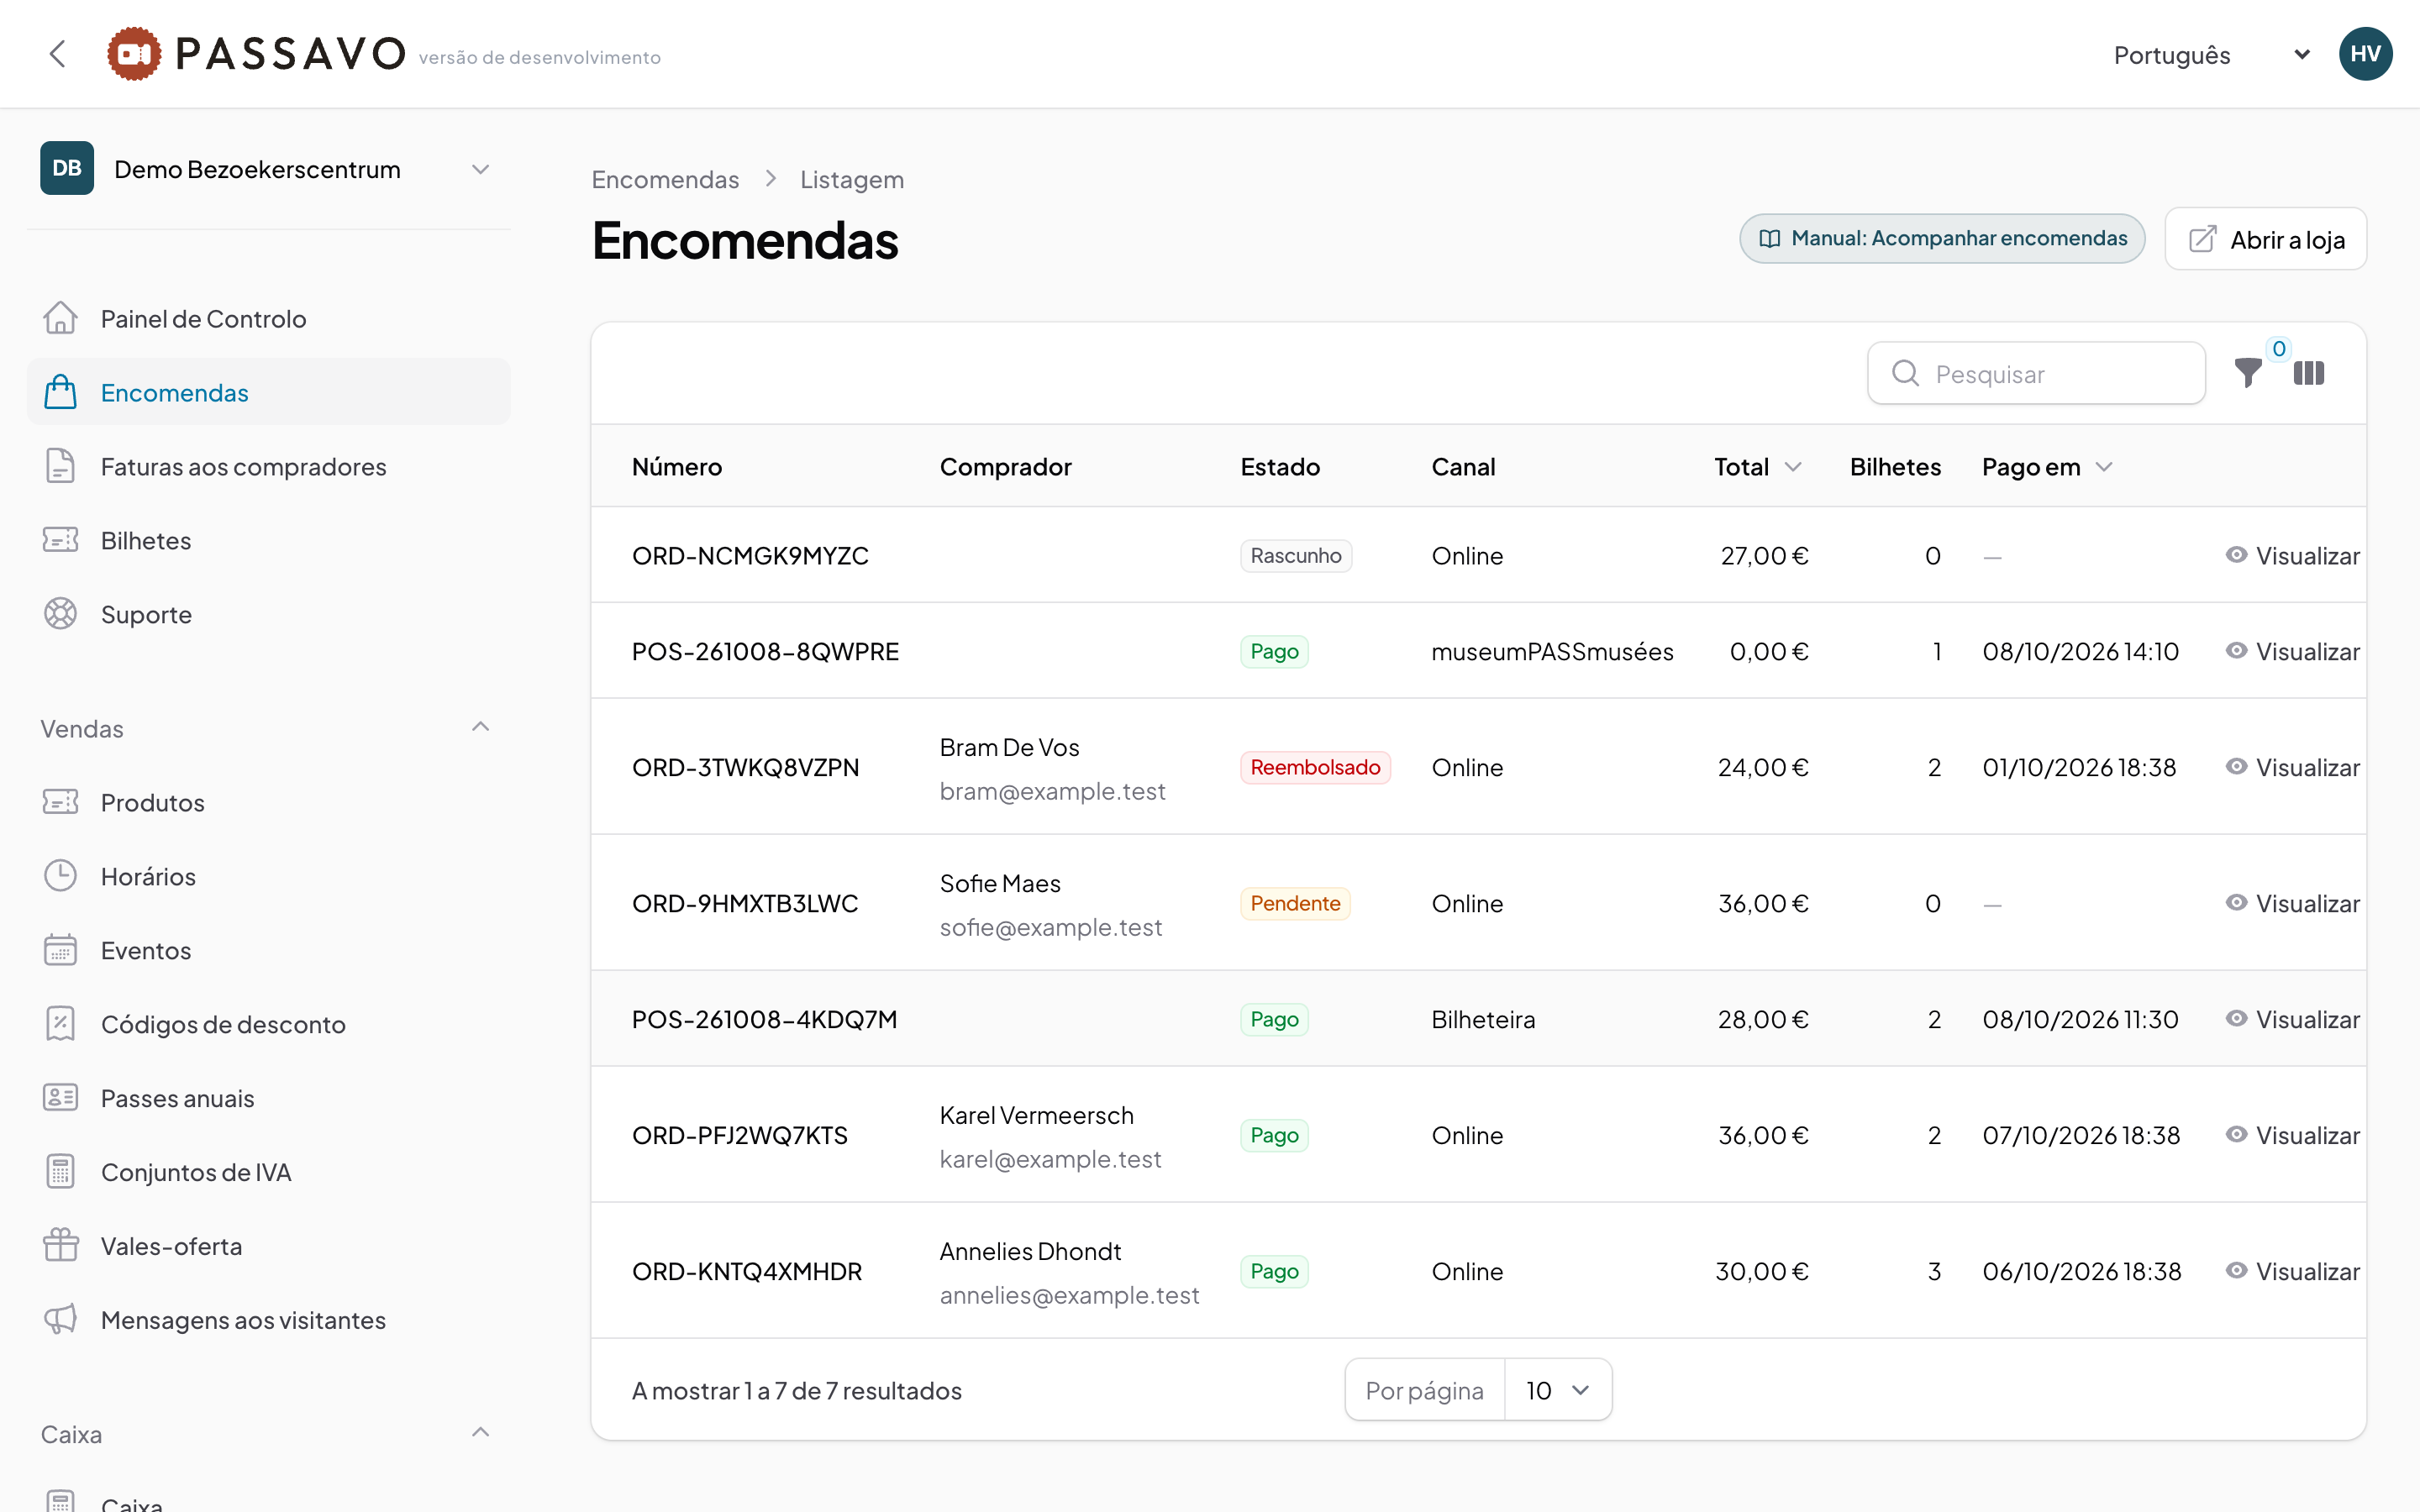Screen dimensions: 2420x1512
Task: Expand the Demo Bezoekerscentrum organisation switcher
Action: [268, 169]
